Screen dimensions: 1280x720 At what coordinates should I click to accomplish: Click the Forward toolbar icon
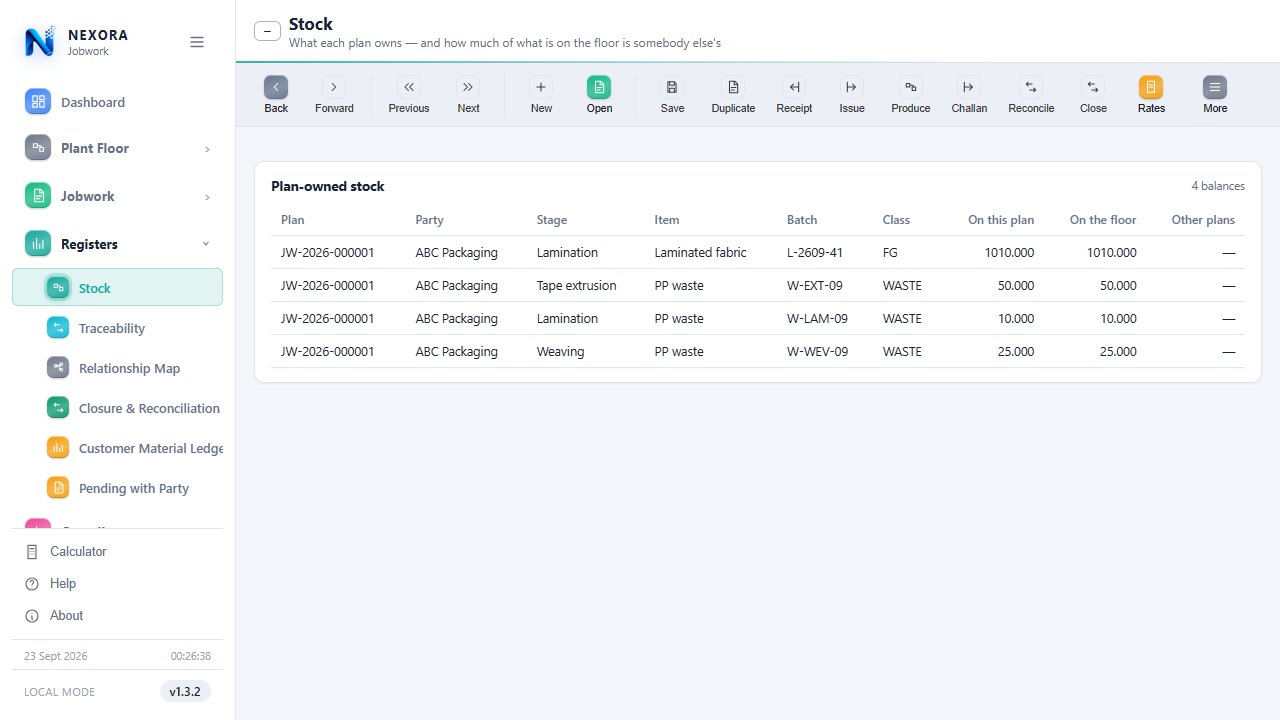tap(334, 87)
